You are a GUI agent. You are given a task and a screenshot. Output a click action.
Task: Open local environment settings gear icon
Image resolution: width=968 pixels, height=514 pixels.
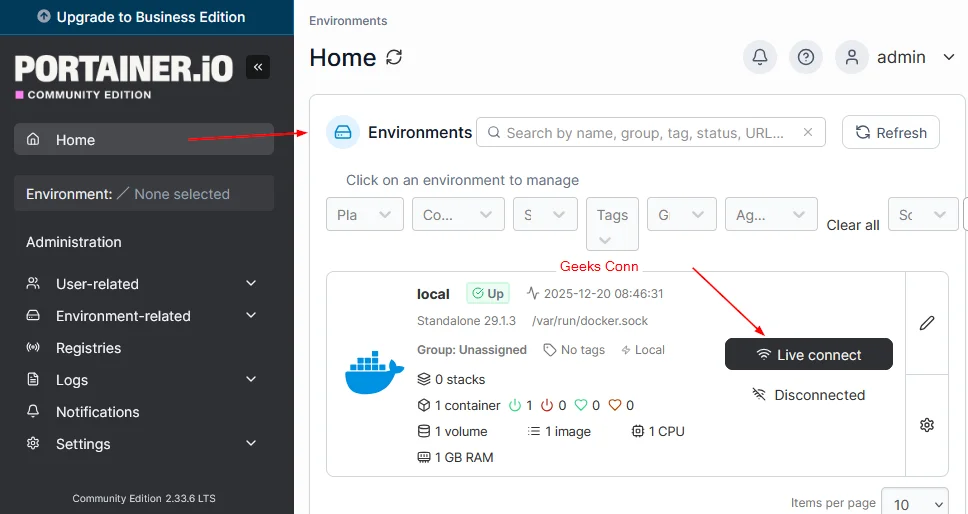926,425
